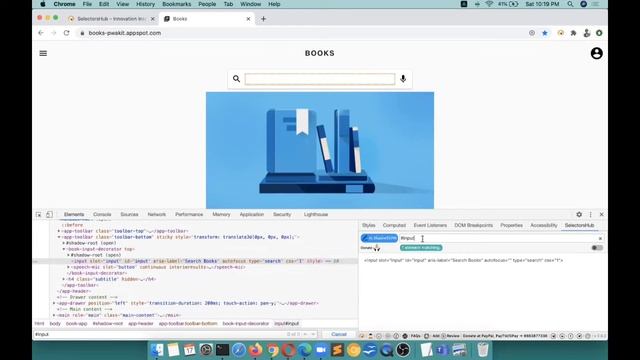Expand the app-toolbar toolbar-top node
This screenshot has width=640, height=360.
(59, 231)
